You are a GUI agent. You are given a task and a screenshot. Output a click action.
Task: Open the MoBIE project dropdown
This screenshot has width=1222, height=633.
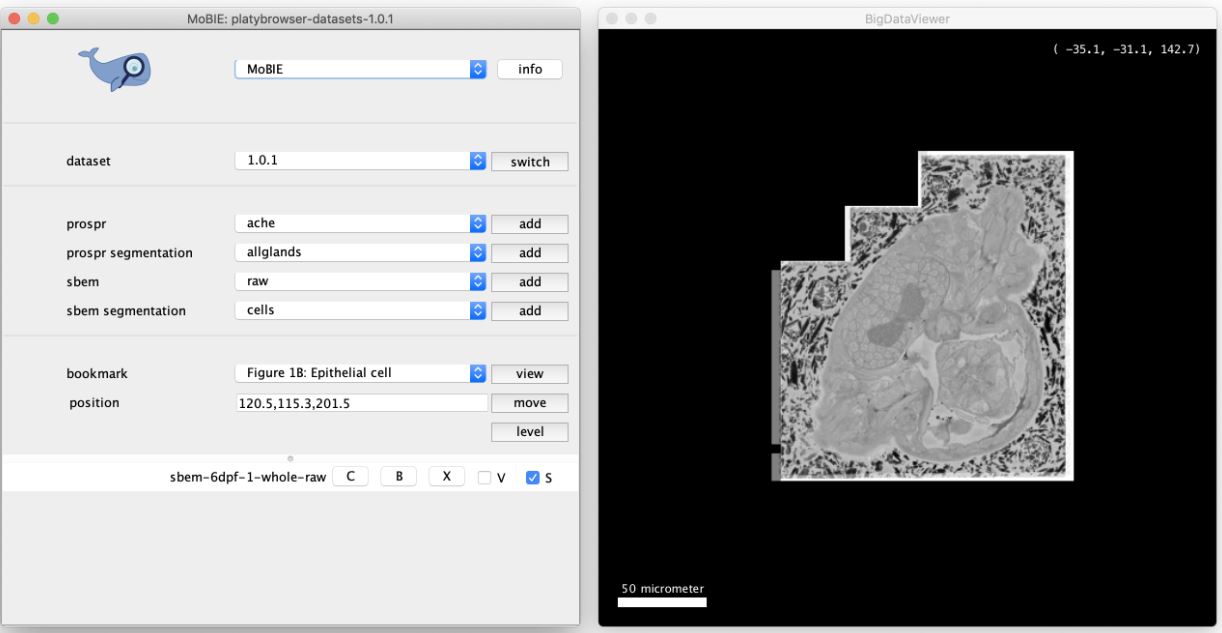[360, 69]
